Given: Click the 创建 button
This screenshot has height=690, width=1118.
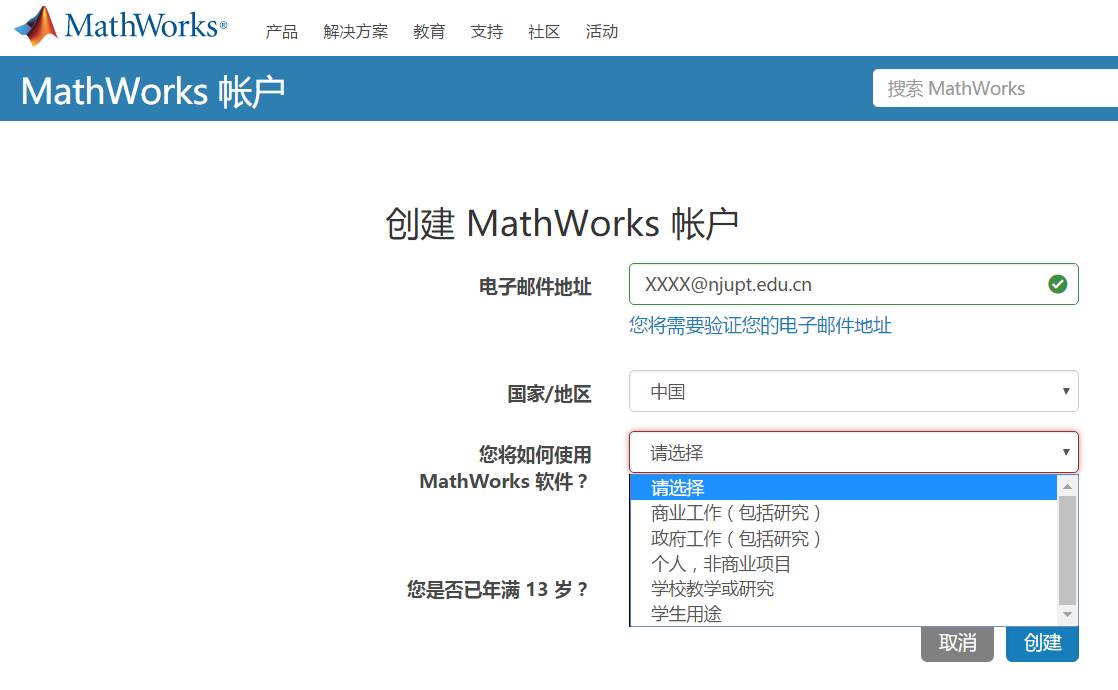Looking at the screenshot, I should (1042, 643).
